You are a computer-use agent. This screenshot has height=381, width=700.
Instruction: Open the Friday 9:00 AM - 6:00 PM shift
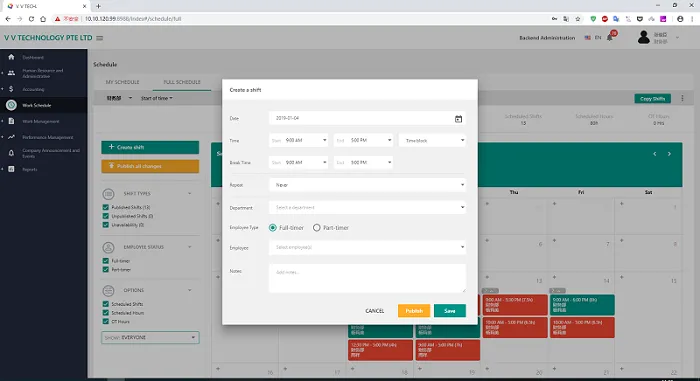[582, 305]
